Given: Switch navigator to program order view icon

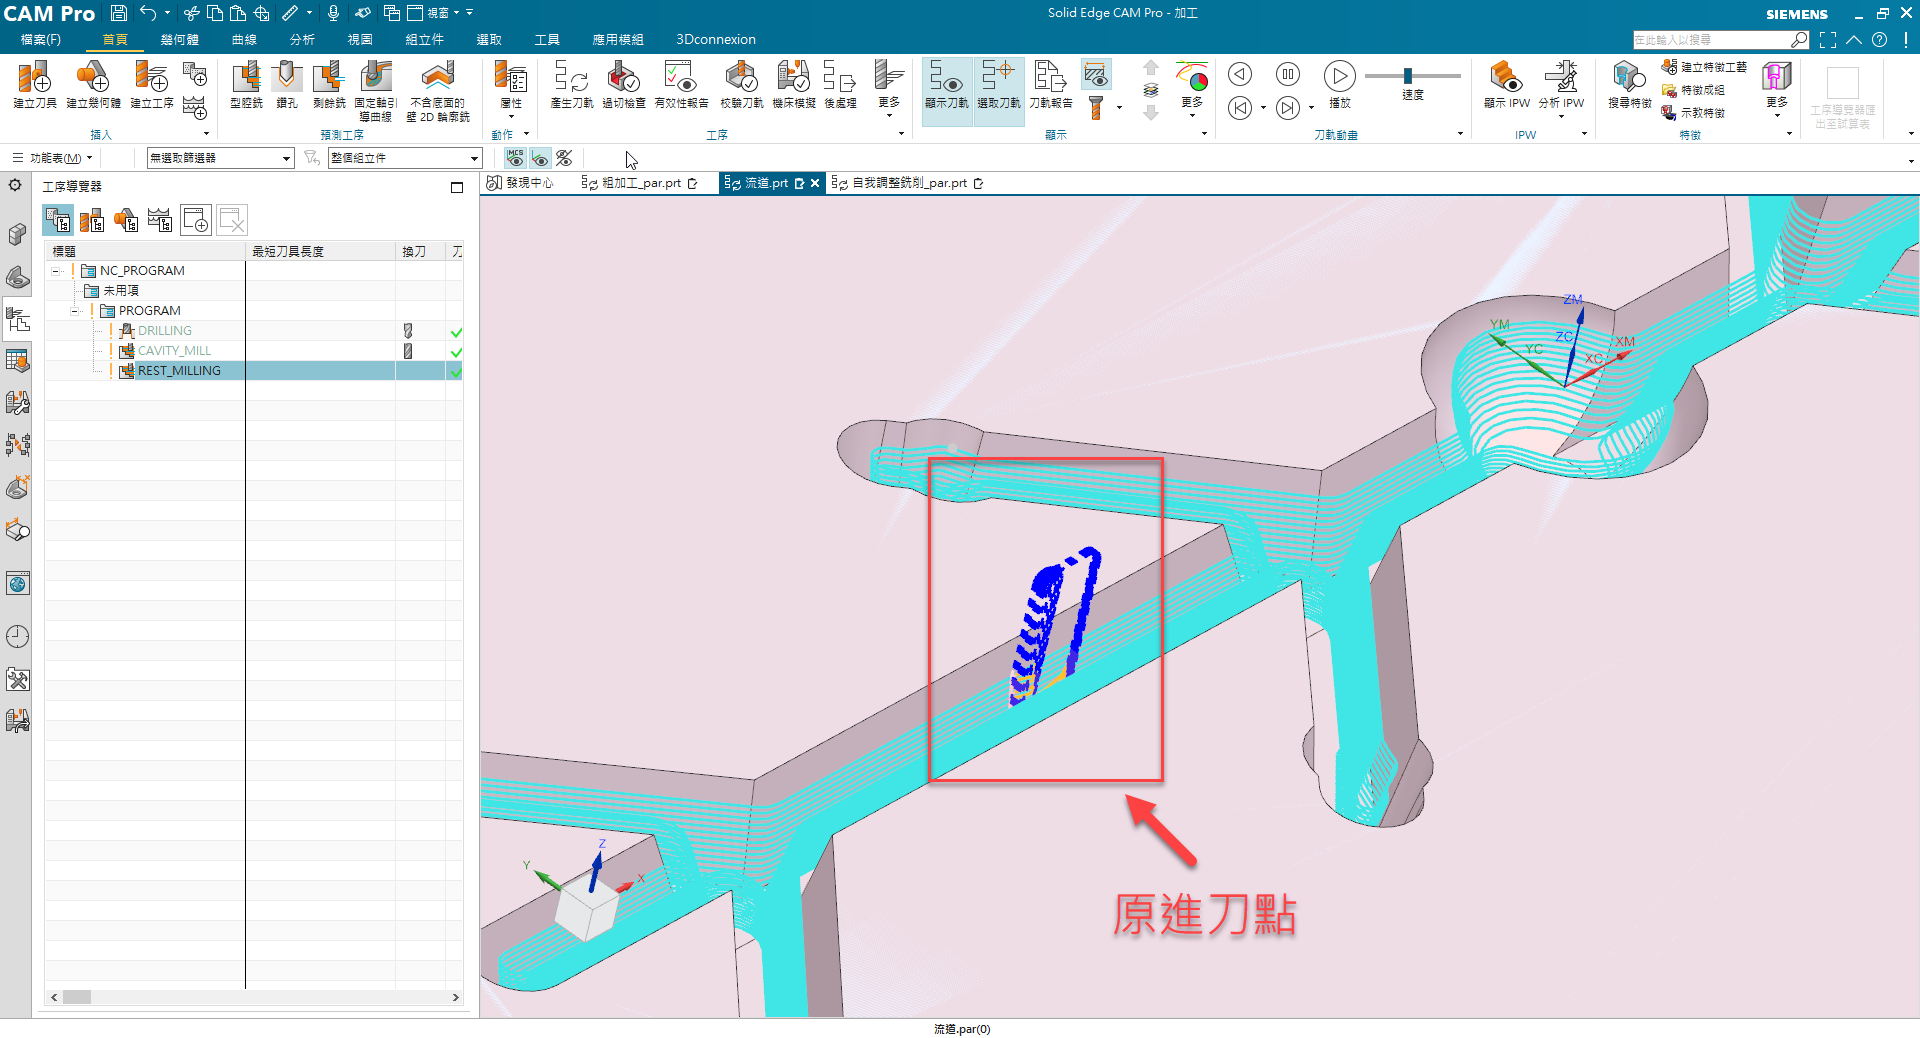Looking at the screenshot, I should [58, 220].
